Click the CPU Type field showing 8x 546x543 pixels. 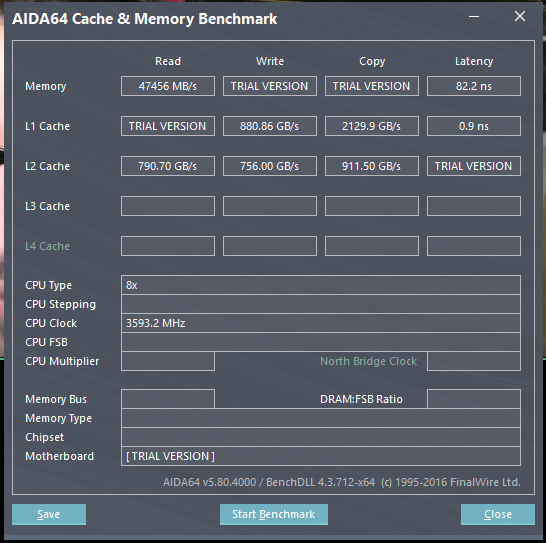click(321, 285)
